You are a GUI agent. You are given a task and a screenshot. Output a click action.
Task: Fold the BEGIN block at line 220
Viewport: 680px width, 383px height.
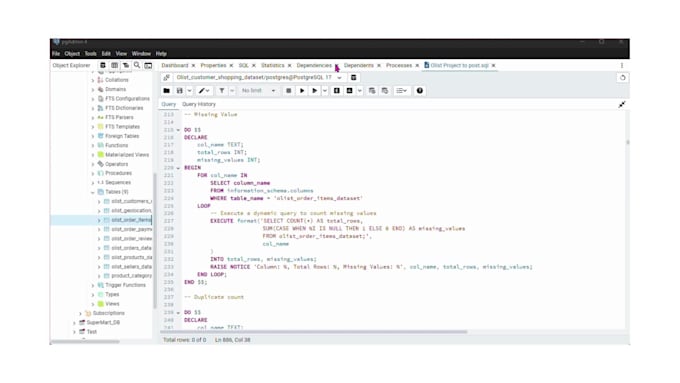pyautogui.click(x=178, y=168)
